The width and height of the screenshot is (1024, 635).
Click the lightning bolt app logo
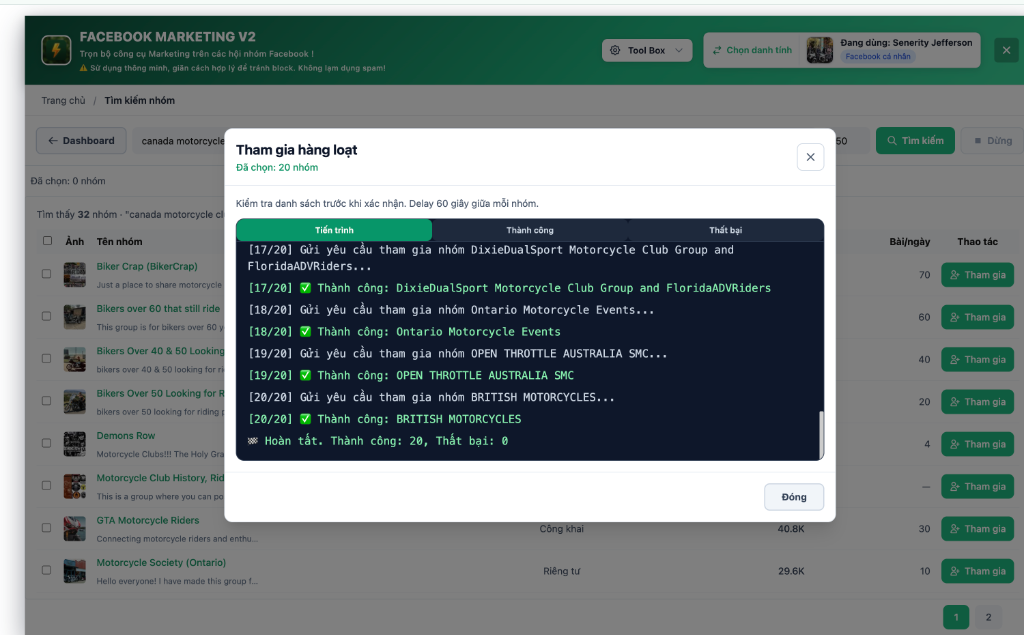tap(56, 50)
